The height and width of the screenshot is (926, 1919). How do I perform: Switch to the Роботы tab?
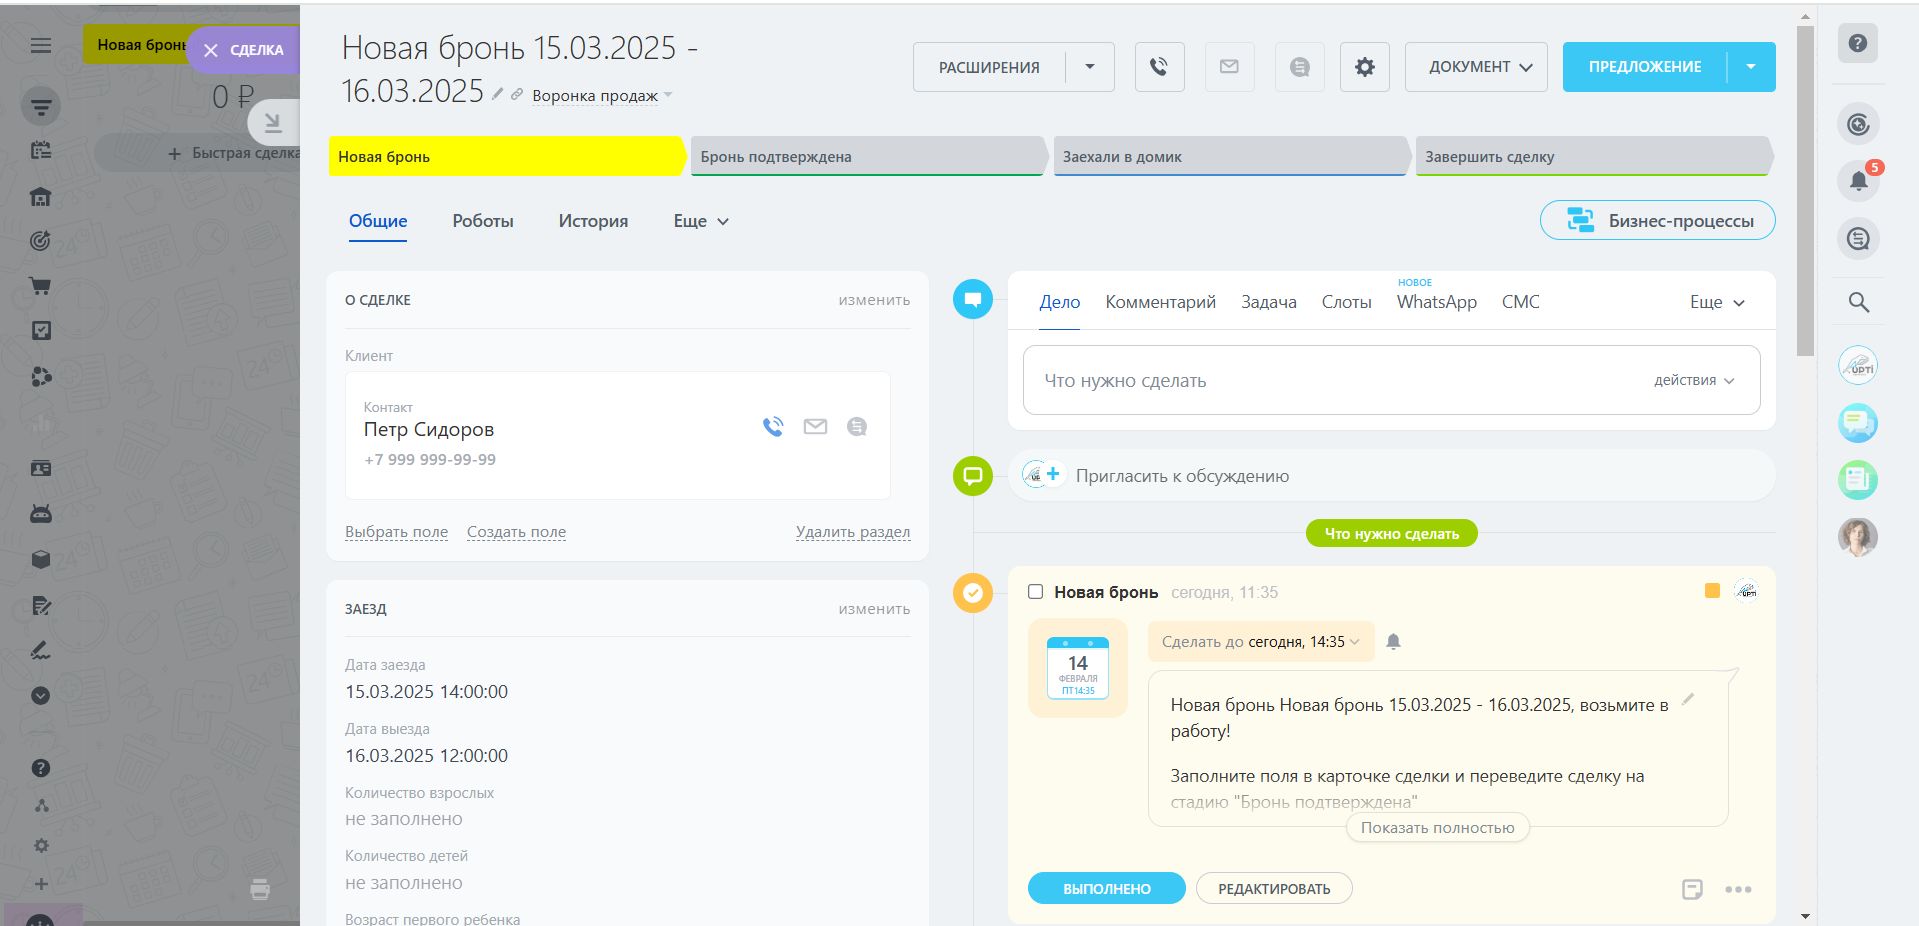[x=483, y=221]
